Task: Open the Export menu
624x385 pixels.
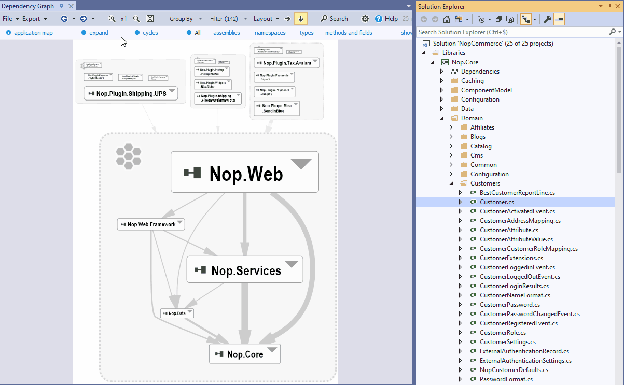Action: coord(34,19)
